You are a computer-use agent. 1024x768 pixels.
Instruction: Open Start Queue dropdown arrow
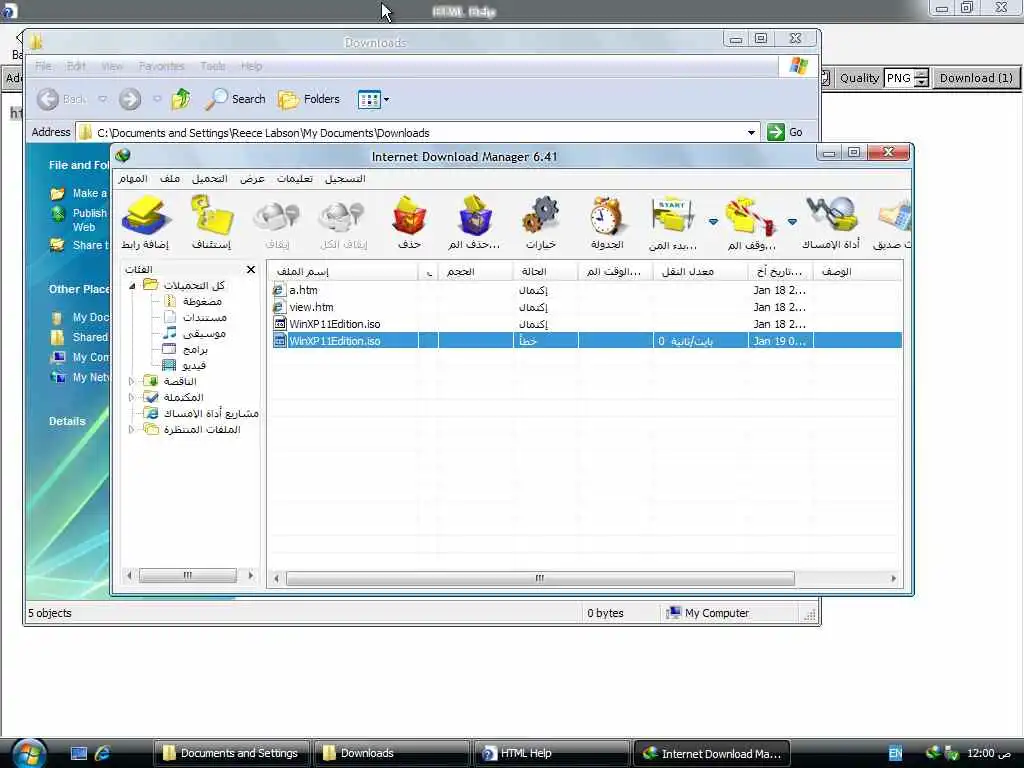pyautogui.click(x=713, y=222)
